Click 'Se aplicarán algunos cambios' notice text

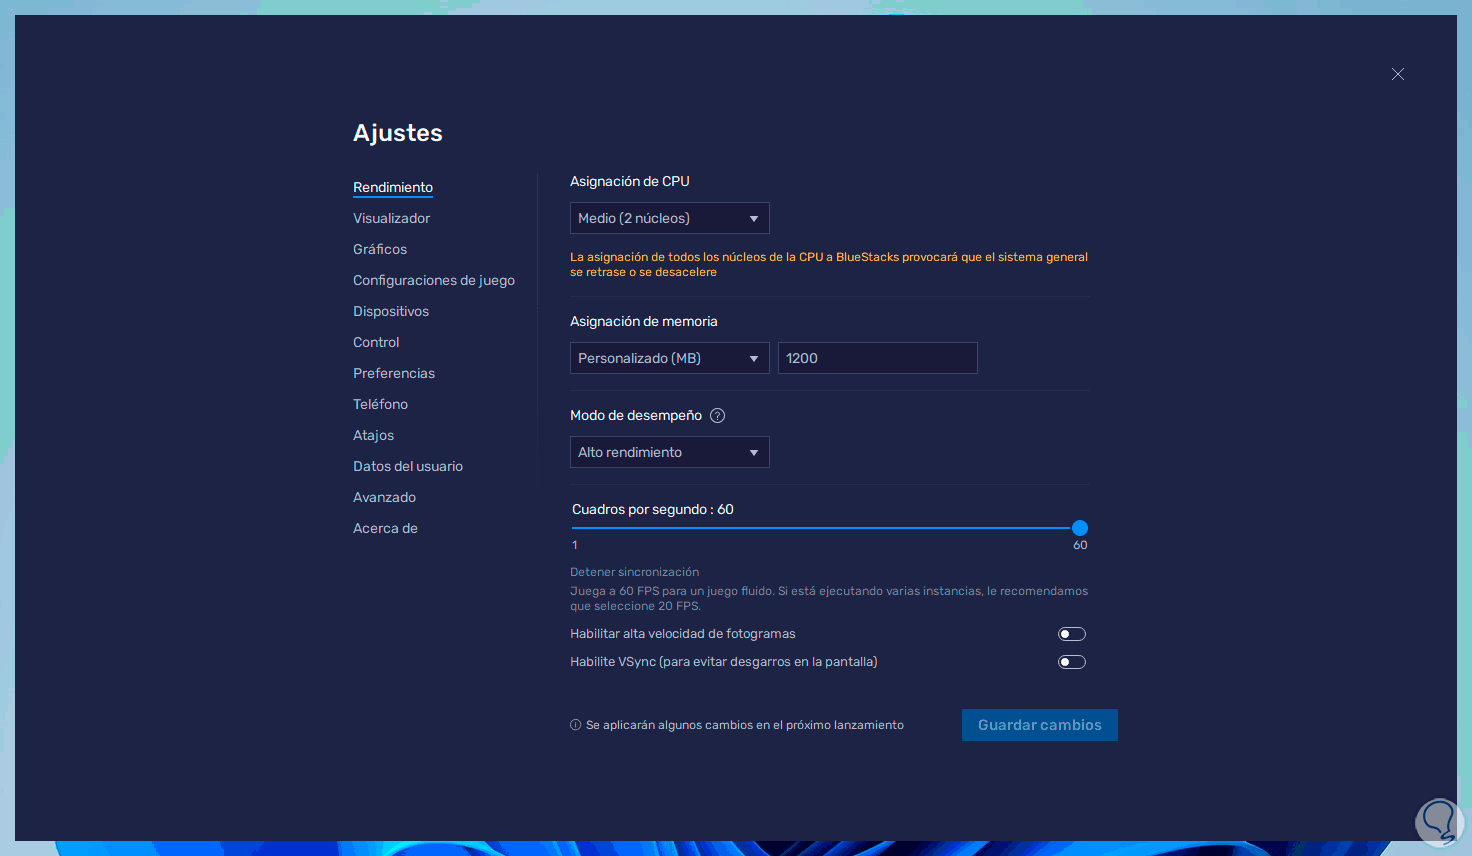pos(745,725)
